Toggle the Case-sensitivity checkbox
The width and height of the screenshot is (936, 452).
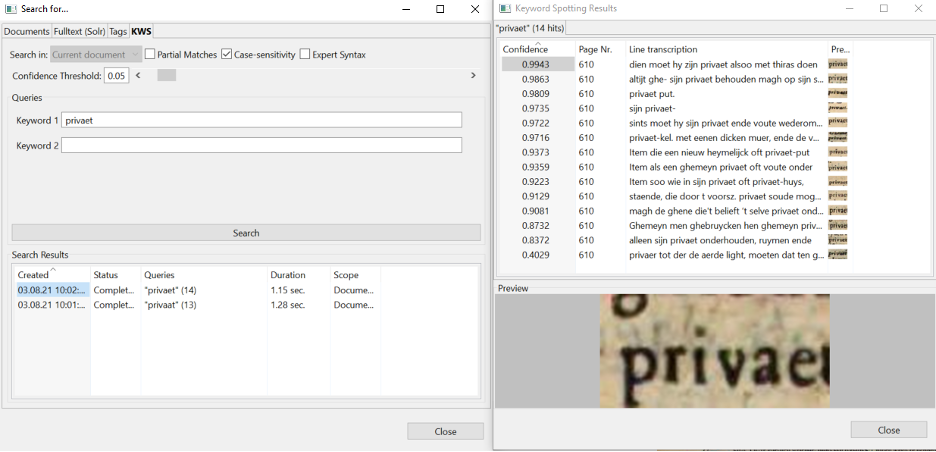point(227,54)
